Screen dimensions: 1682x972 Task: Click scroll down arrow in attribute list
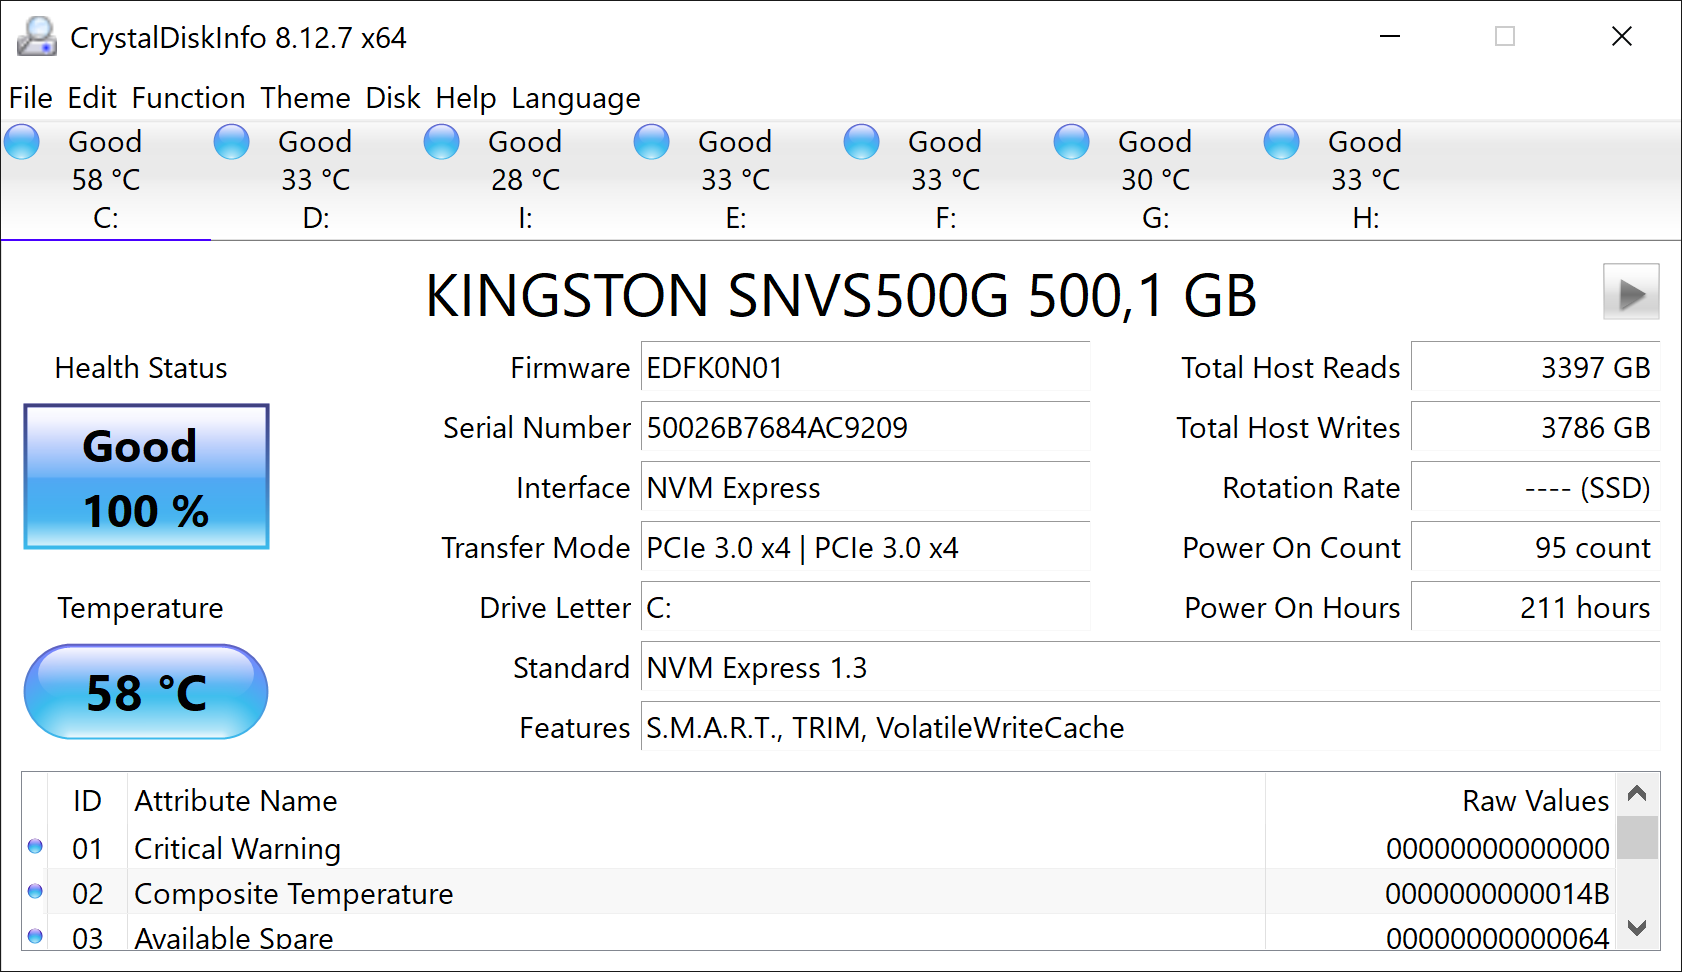click(1637, 928)
